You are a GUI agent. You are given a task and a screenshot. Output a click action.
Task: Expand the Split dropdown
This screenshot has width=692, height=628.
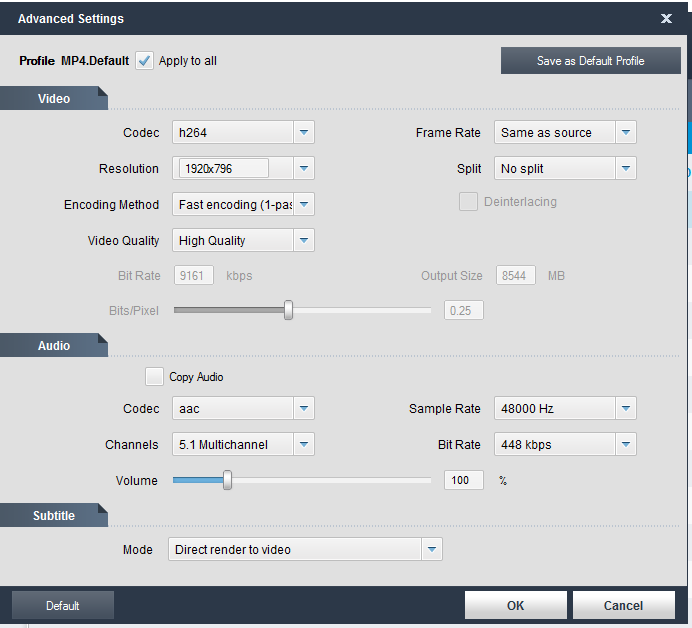pyautogui.click(x=626, y=169)
